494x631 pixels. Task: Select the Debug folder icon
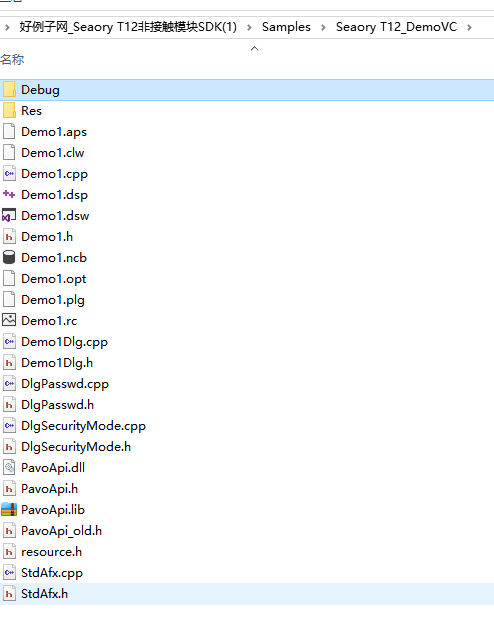(x=9, y=90)
